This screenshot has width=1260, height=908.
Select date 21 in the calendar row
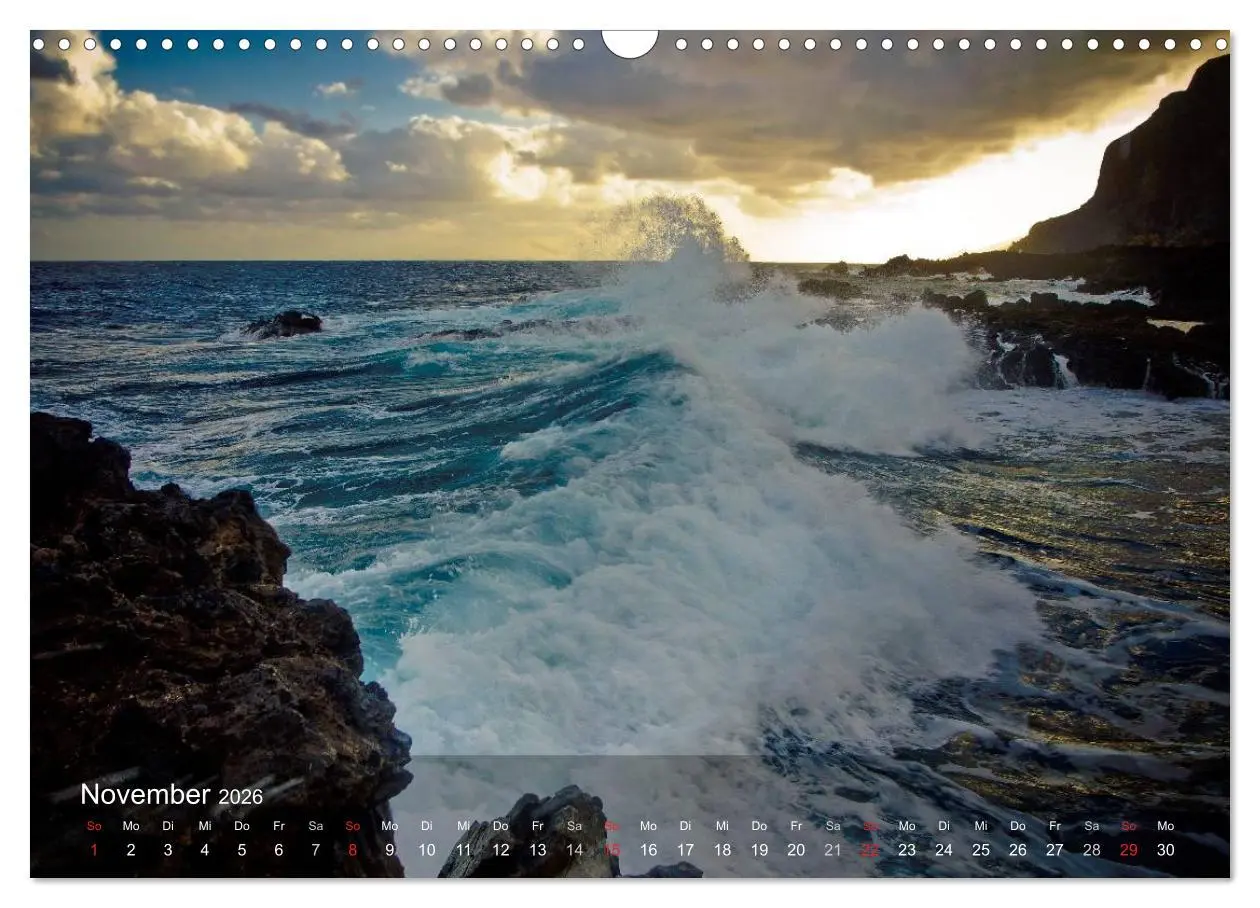coord(833,850)
